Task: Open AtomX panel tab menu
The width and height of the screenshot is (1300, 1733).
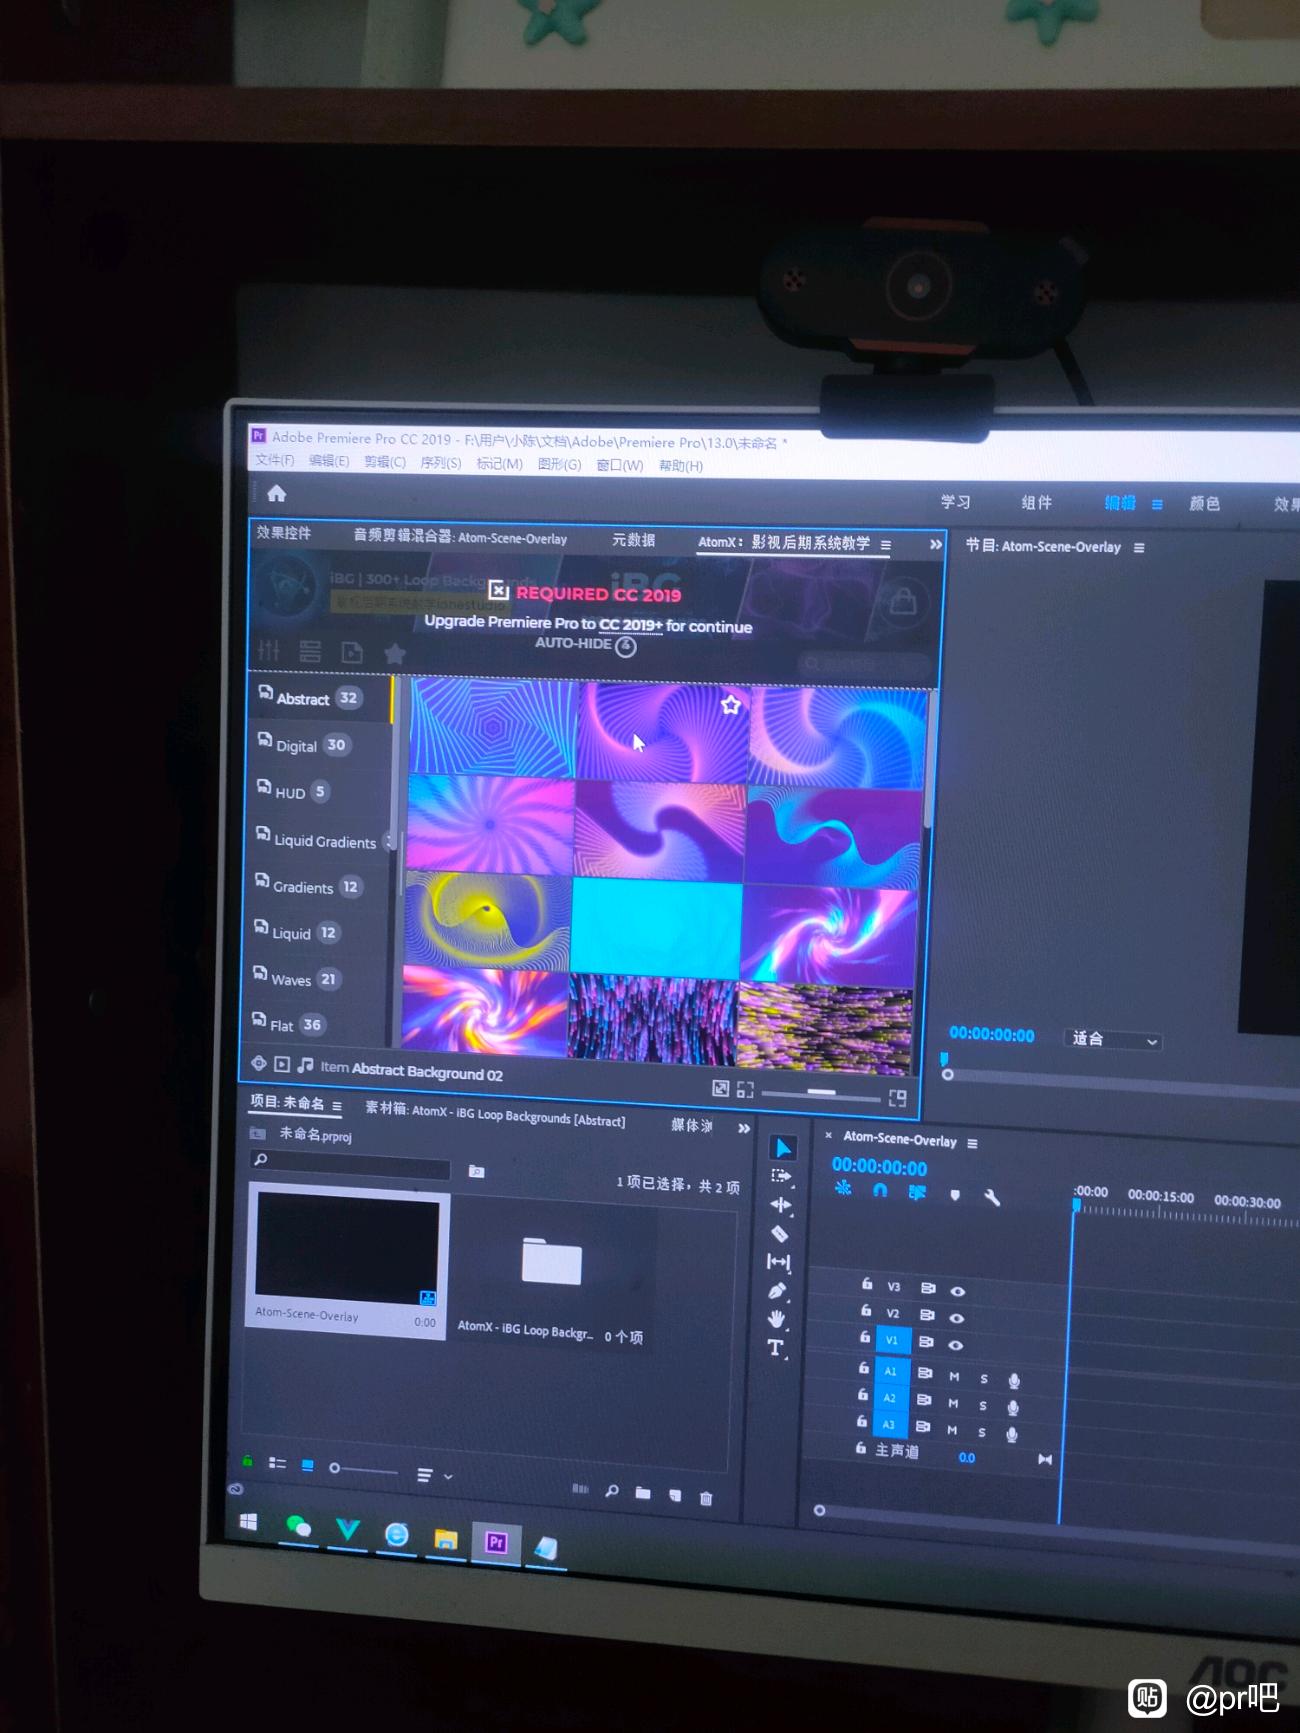Action: 886,545
